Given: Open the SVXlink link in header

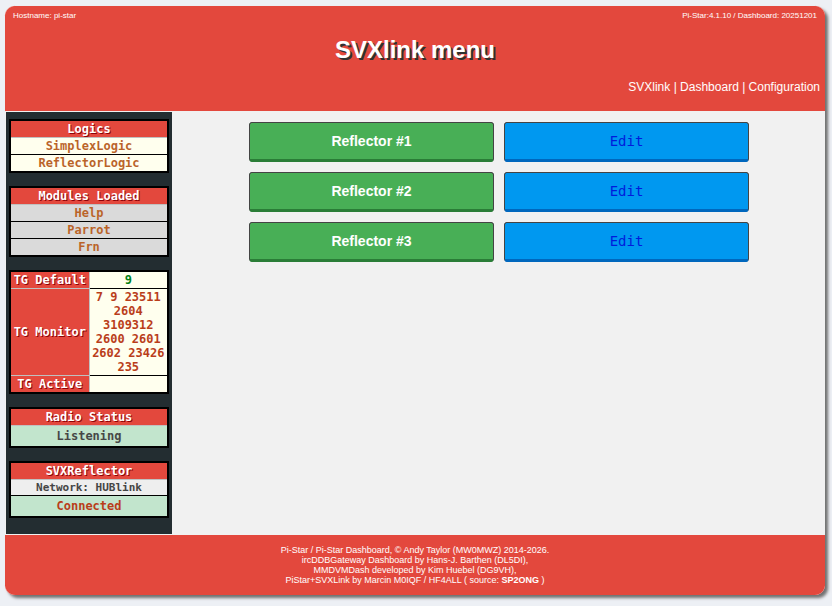Looking at the screenshot, I should pyautogui.click(x=649, y=87).
